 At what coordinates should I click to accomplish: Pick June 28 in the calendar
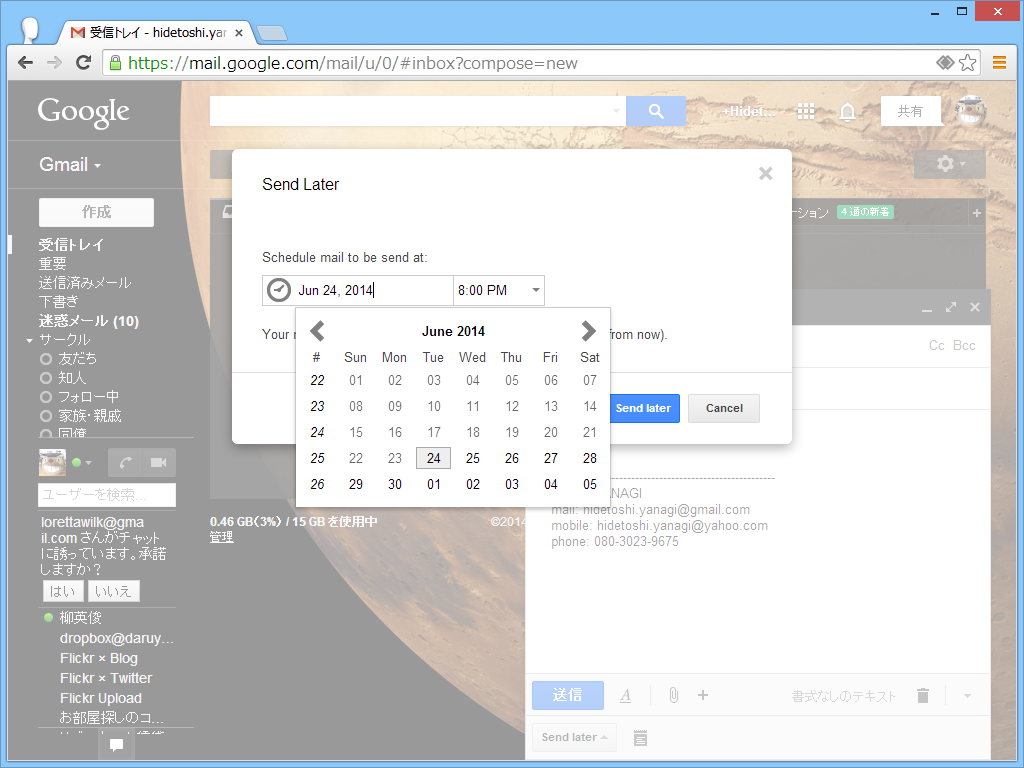590,458
